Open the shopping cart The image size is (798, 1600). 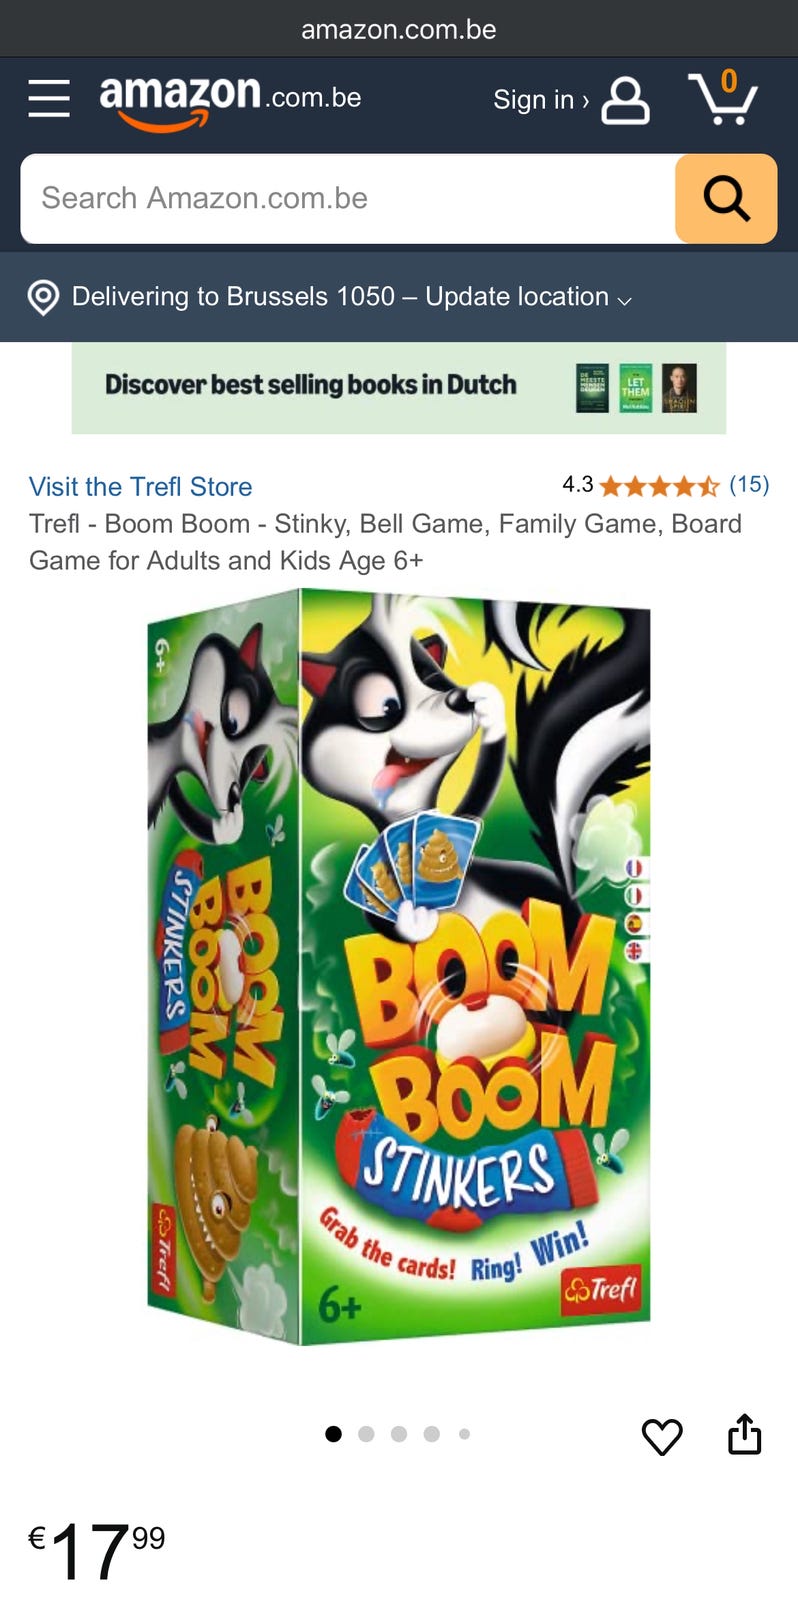723,98
